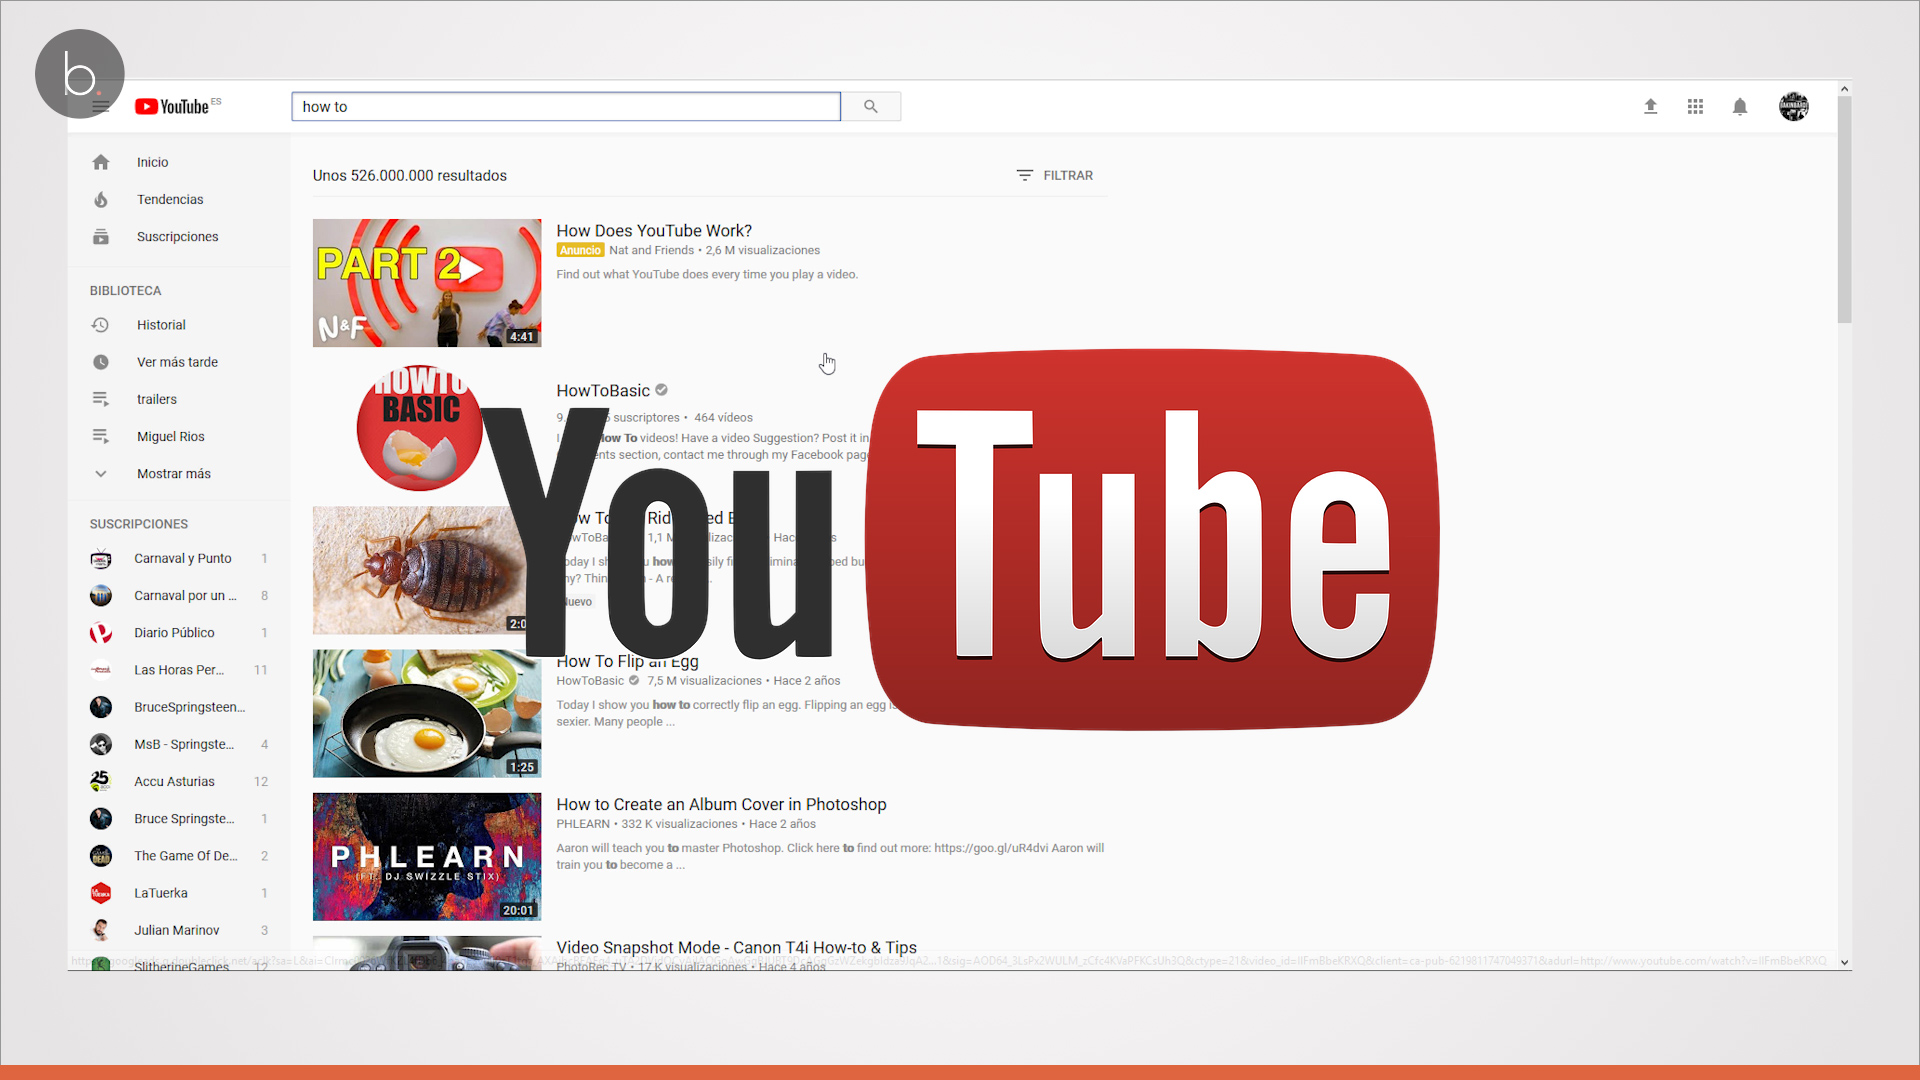Click the scrollbar down arrow
The image size is (1920, 1080).
tap(1844, 962)
